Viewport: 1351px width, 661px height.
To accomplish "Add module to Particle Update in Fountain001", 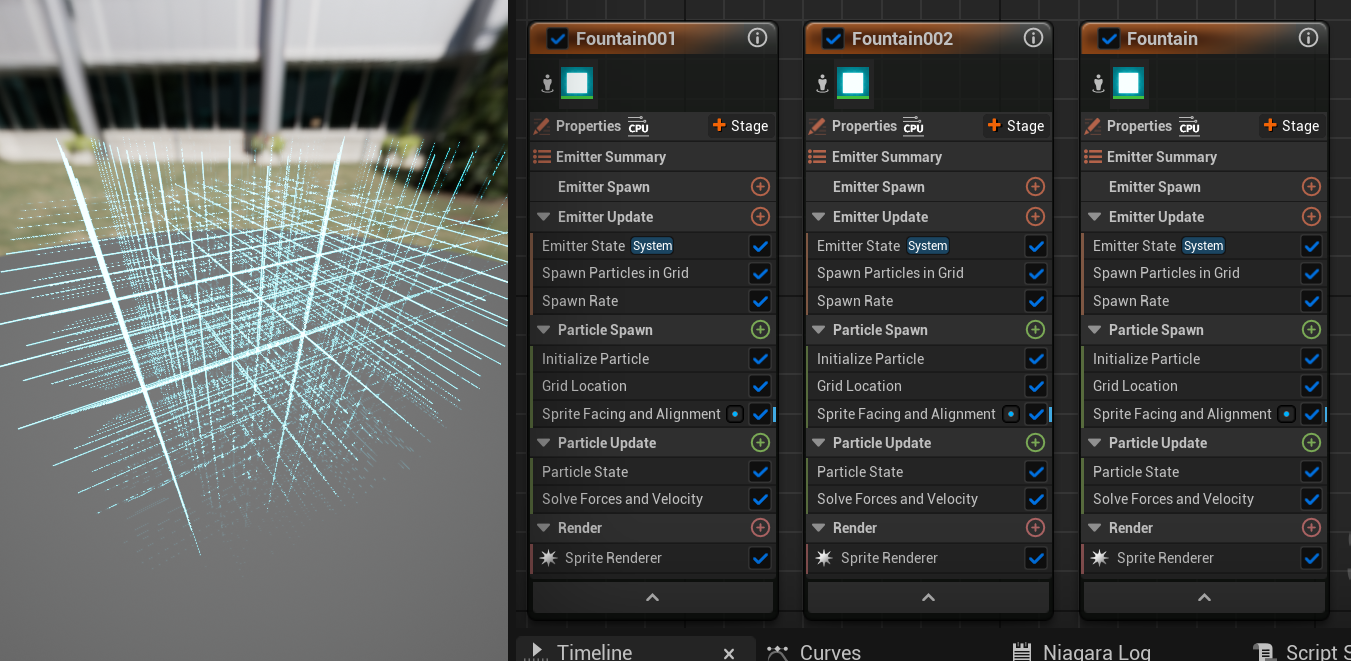I will pyautogui.click(x=760, y=443).
